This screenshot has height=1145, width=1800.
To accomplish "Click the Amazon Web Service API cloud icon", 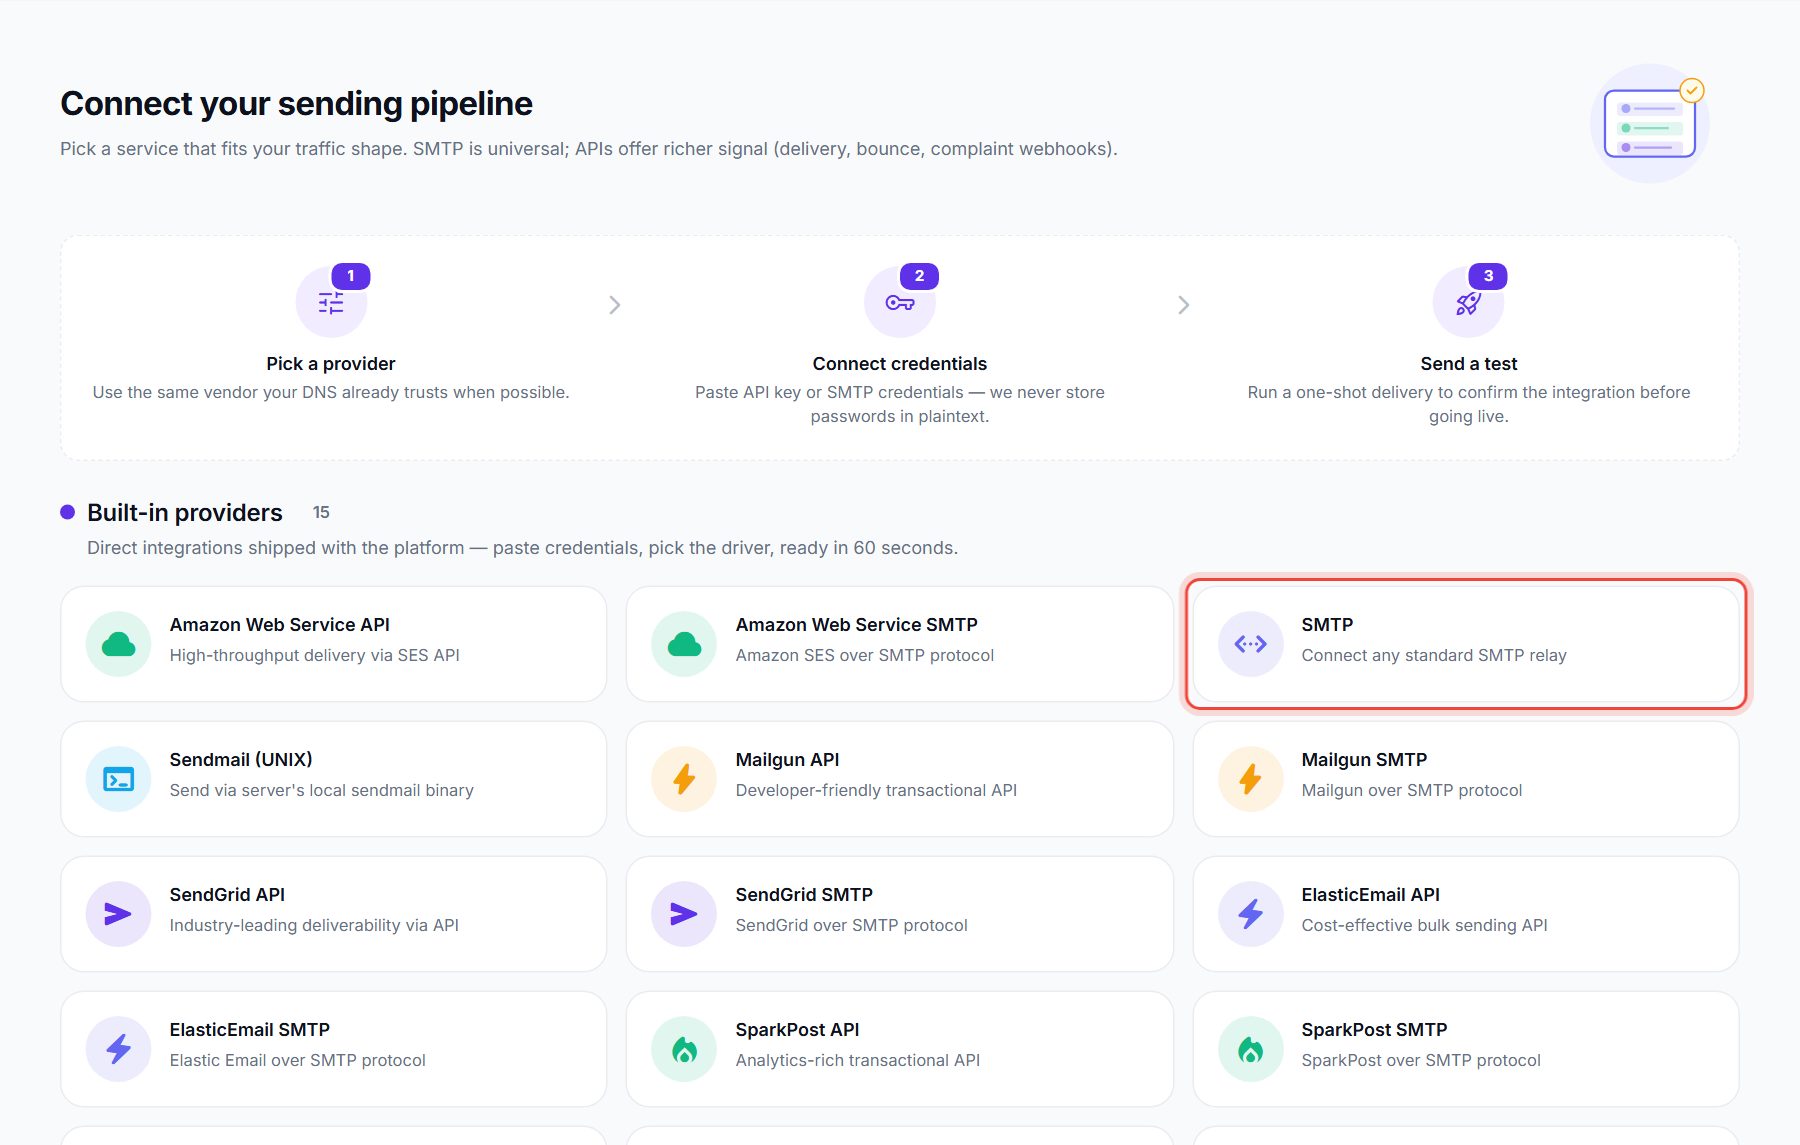I will (118, 644).
